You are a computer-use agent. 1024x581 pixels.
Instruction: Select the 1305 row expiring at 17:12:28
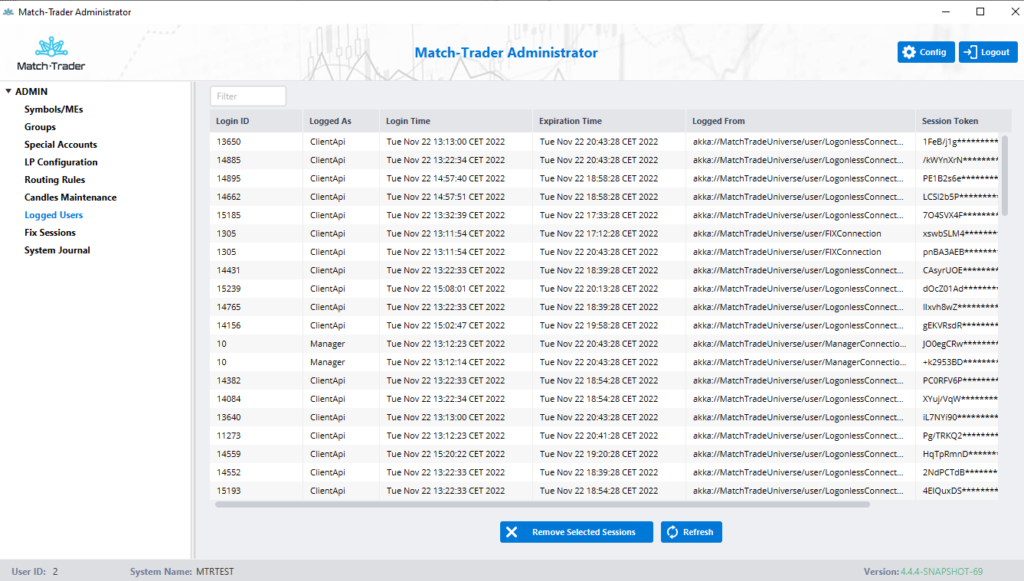pyautogui.click(x=604, y=233)
